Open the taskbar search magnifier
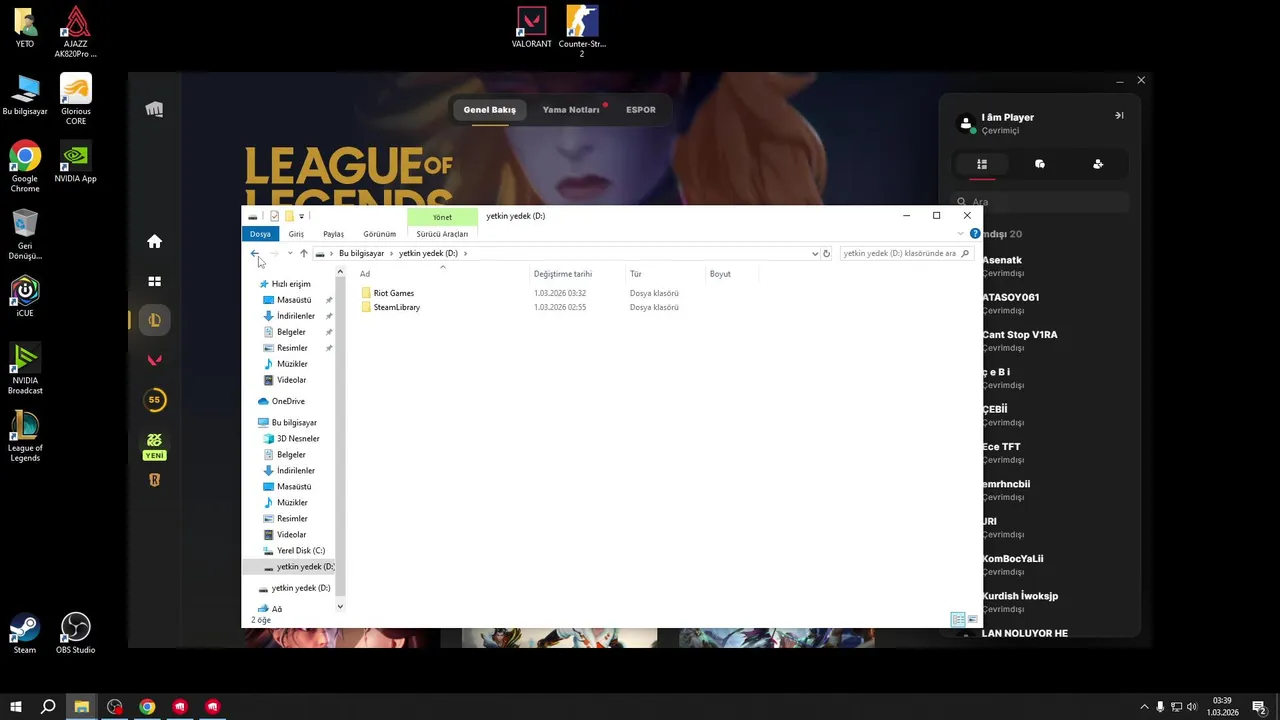This screenshot has height=720, width=1280. click(48, 707)
